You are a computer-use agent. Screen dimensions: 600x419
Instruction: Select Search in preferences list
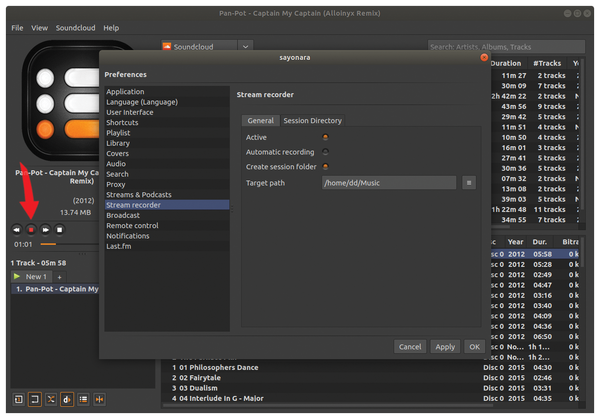pyautogui.click(x=167, y=174)
